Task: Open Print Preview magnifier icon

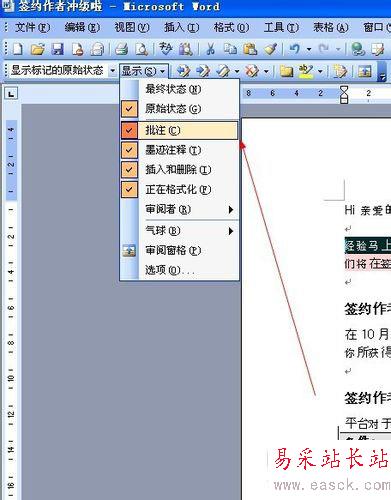Action: 141,49
